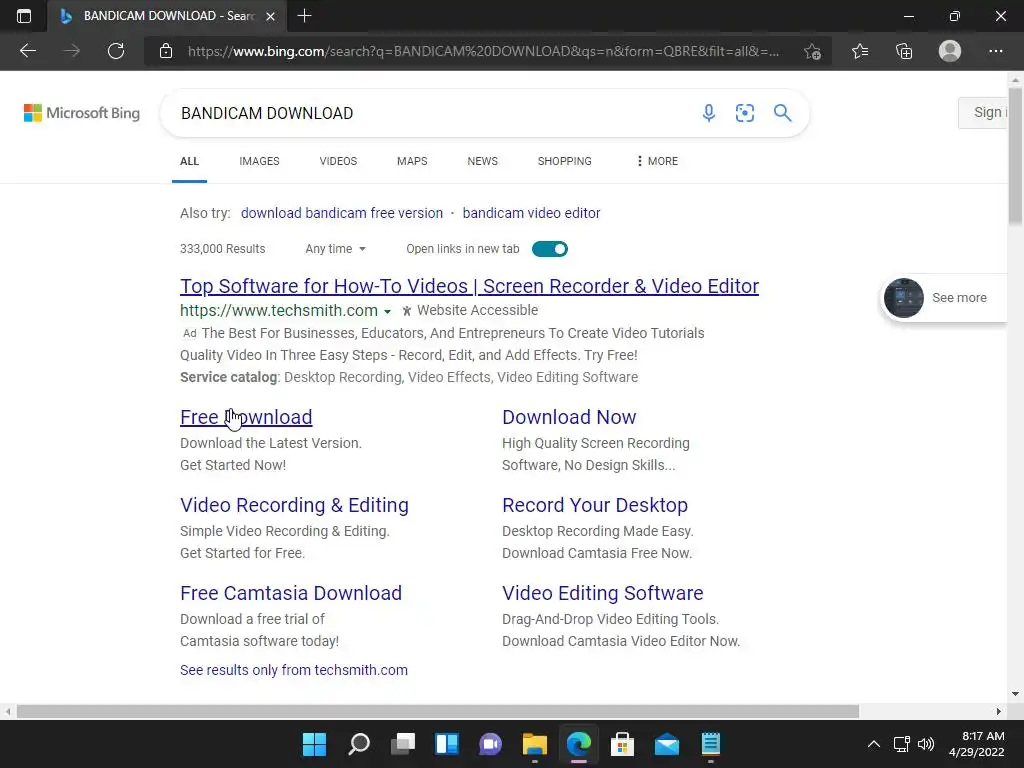Click the scroll down arrow

tap(1016, 694)
